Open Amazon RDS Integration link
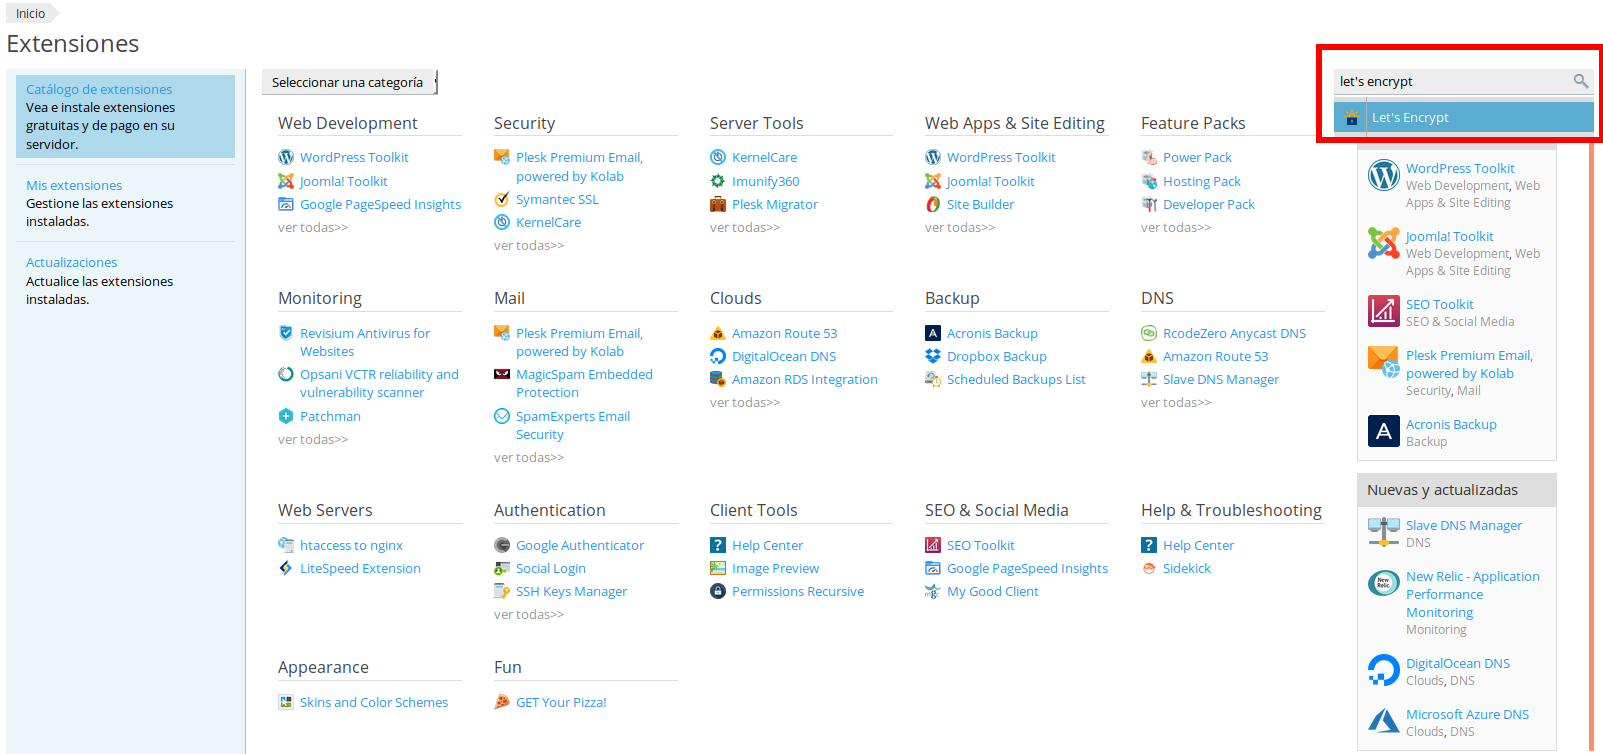Screen dimensions: 1603x754 [x=805, y=379]
